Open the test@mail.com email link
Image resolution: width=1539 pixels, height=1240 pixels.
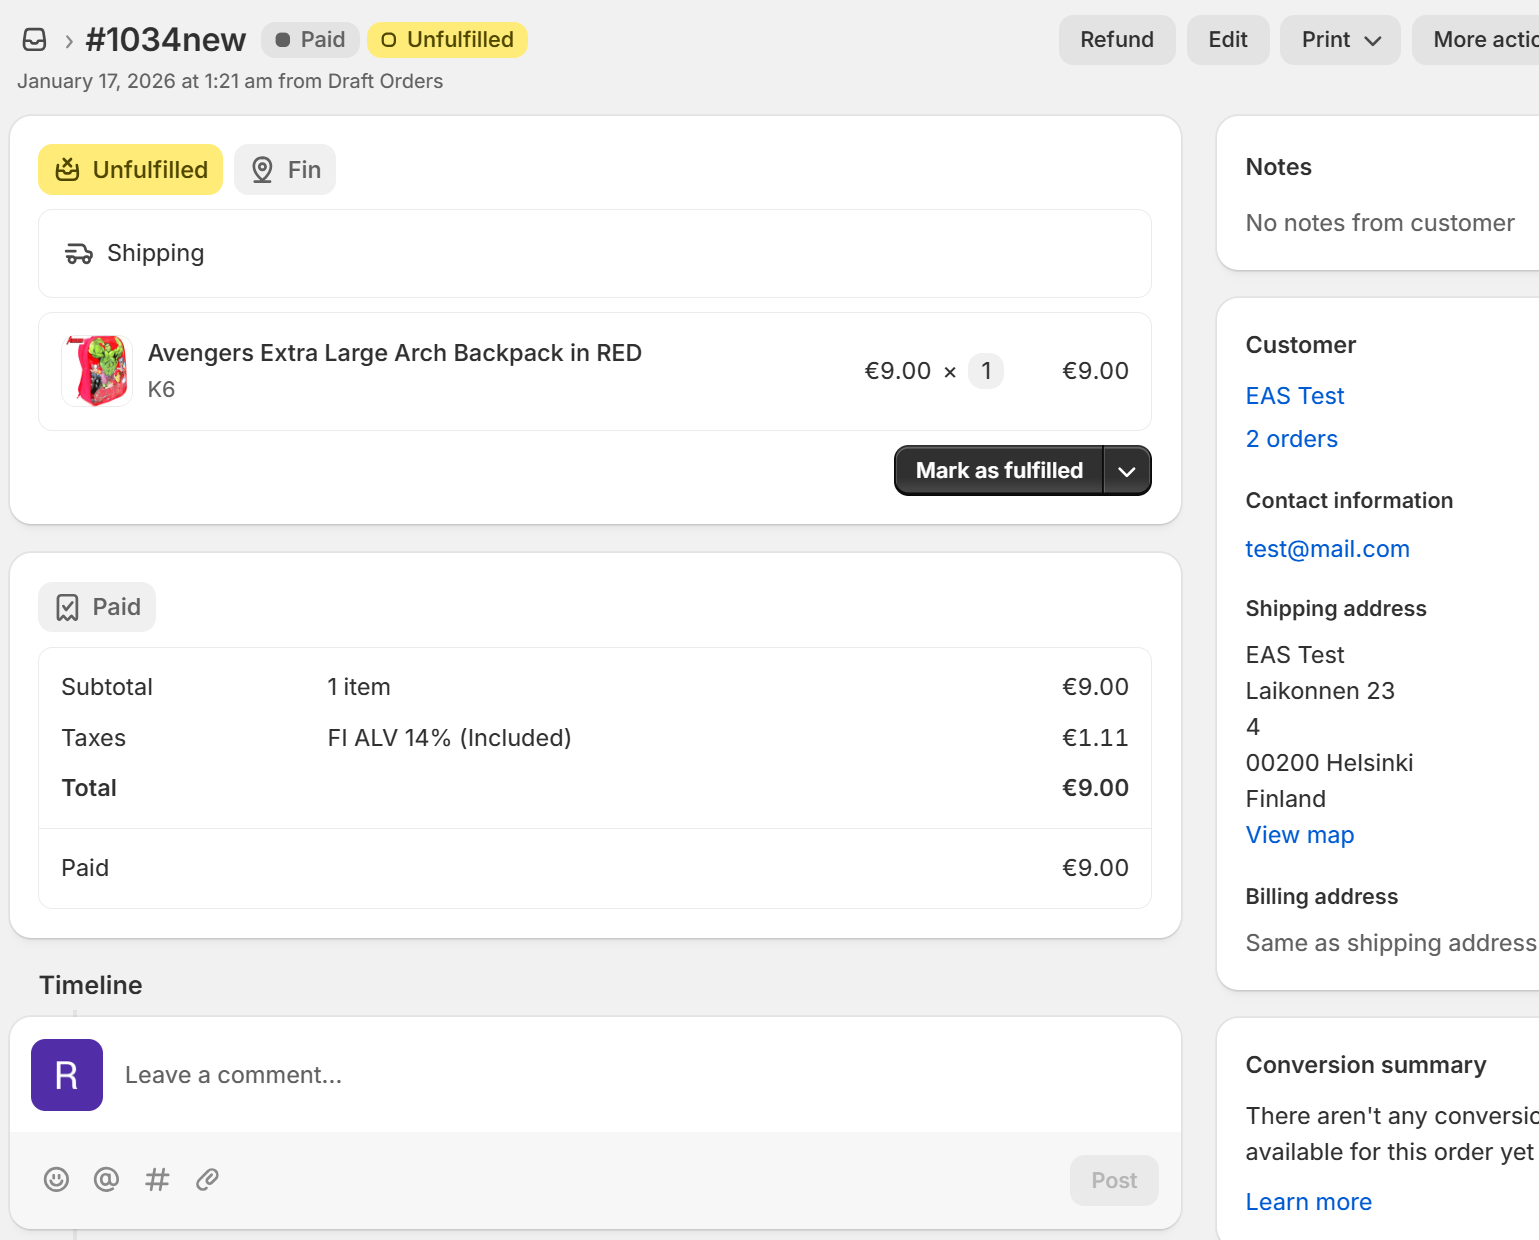(x=1327, y=549)
